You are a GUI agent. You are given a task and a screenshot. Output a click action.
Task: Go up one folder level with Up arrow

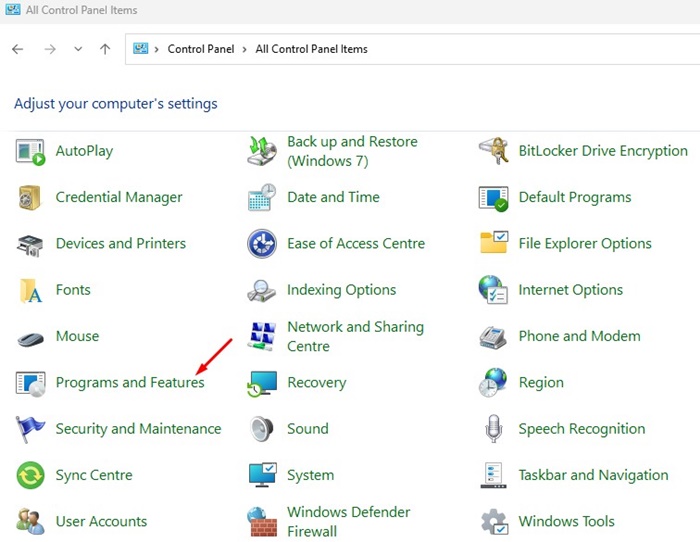105,49
